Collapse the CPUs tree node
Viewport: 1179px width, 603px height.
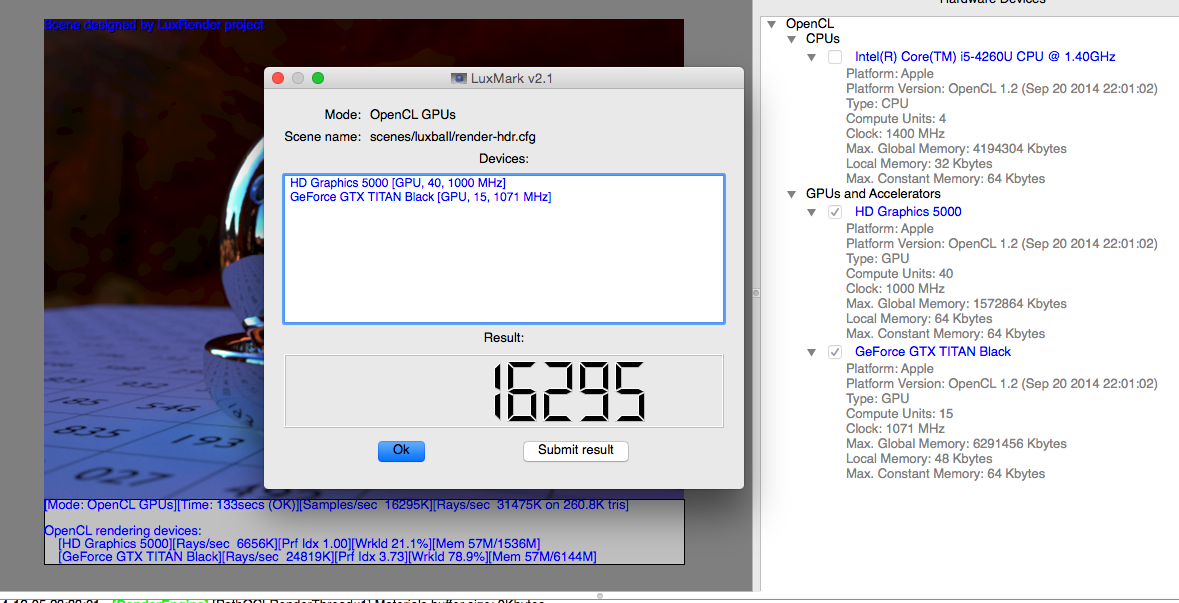click(791, 38)
